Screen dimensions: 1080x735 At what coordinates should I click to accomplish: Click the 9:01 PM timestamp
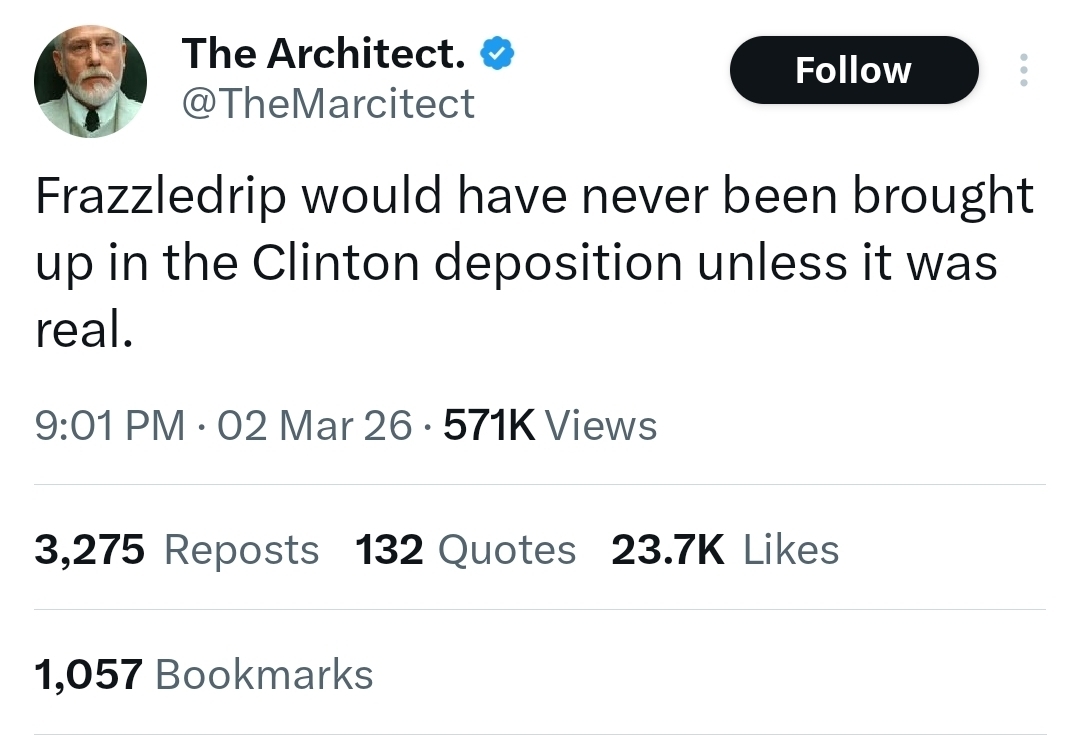pyautogui.click(x=110, y=426)
